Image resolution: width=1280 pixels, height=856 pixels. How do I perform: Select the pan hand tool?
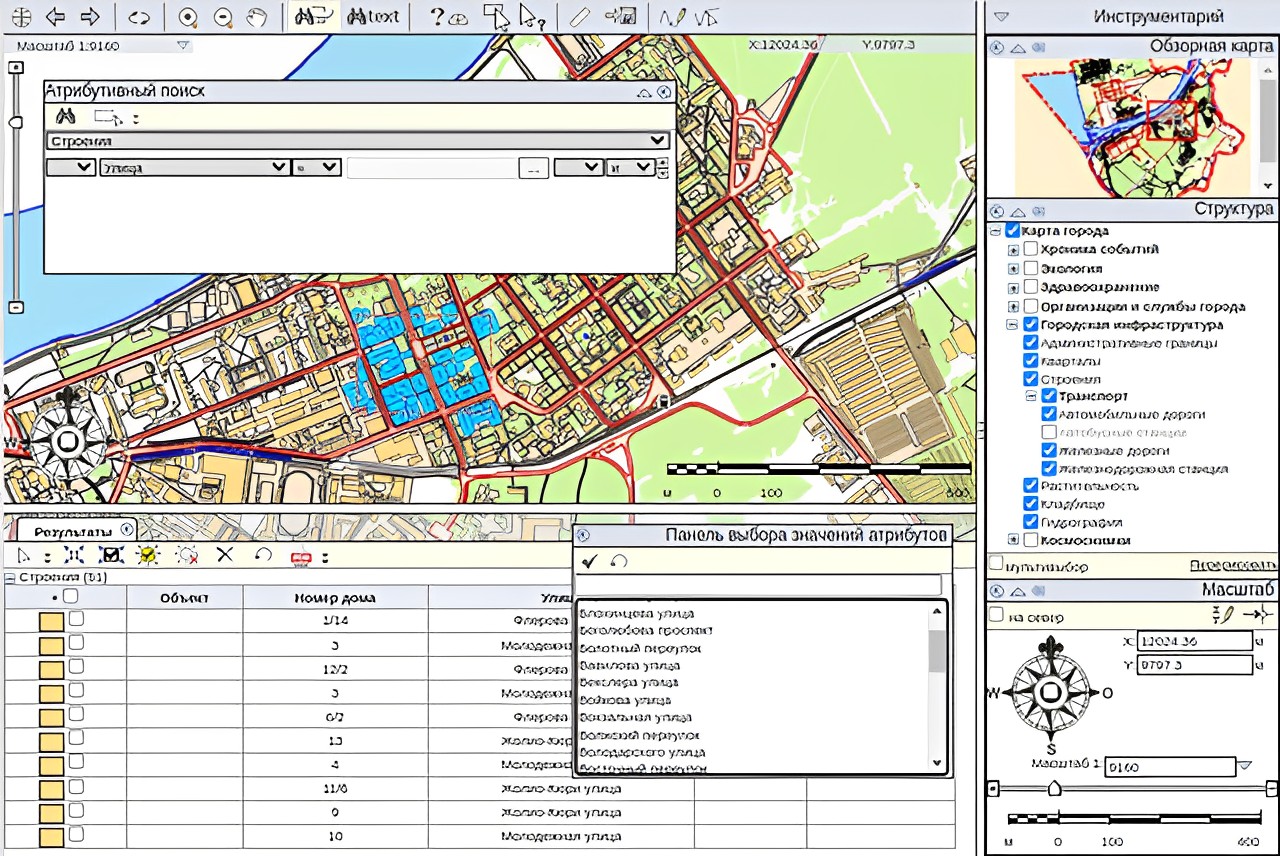click(x=258, y=16)
